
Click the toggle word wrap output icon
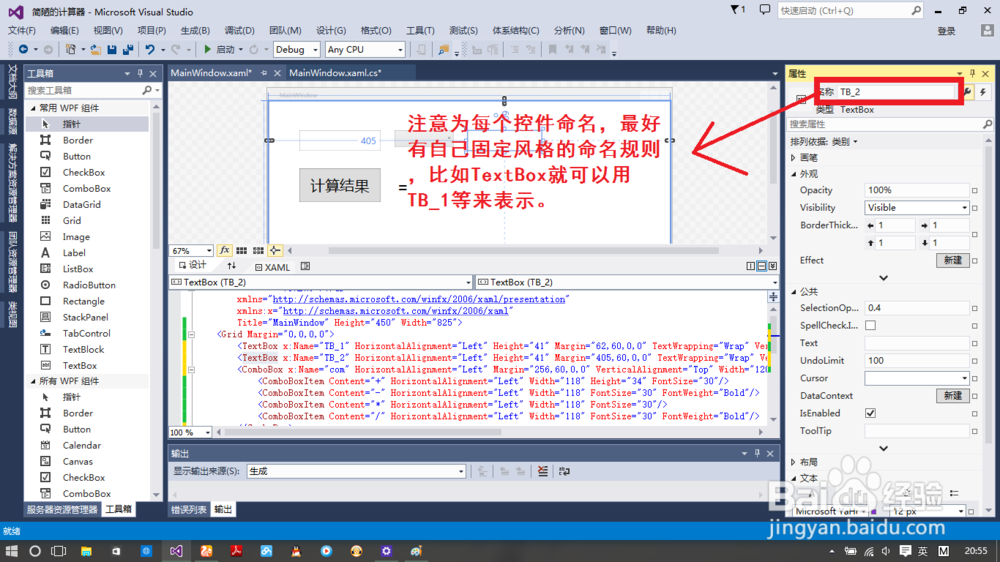click(564, 471)
